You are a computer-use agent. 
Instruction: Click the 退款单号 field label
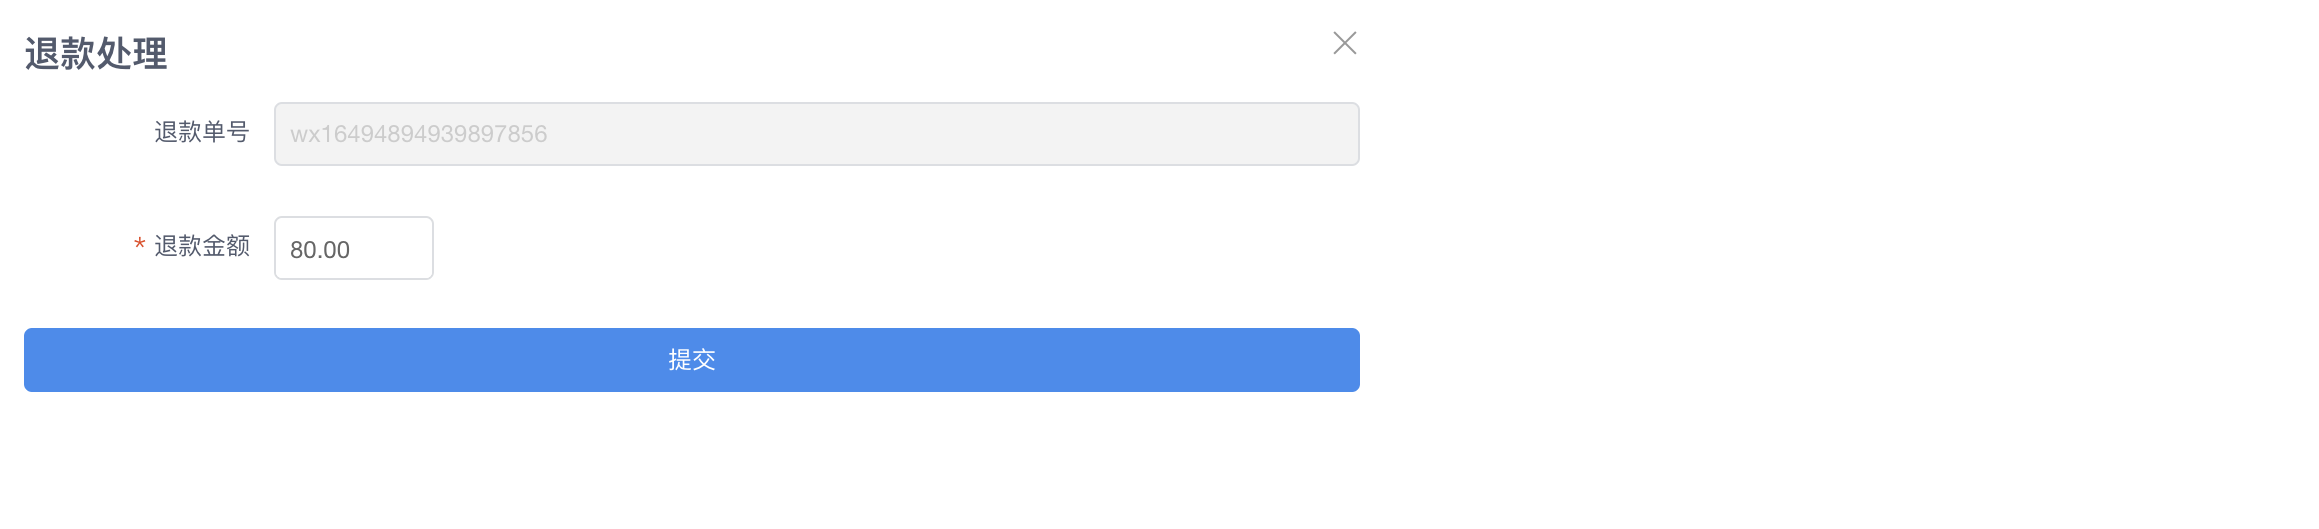click(x=202, y=132)
